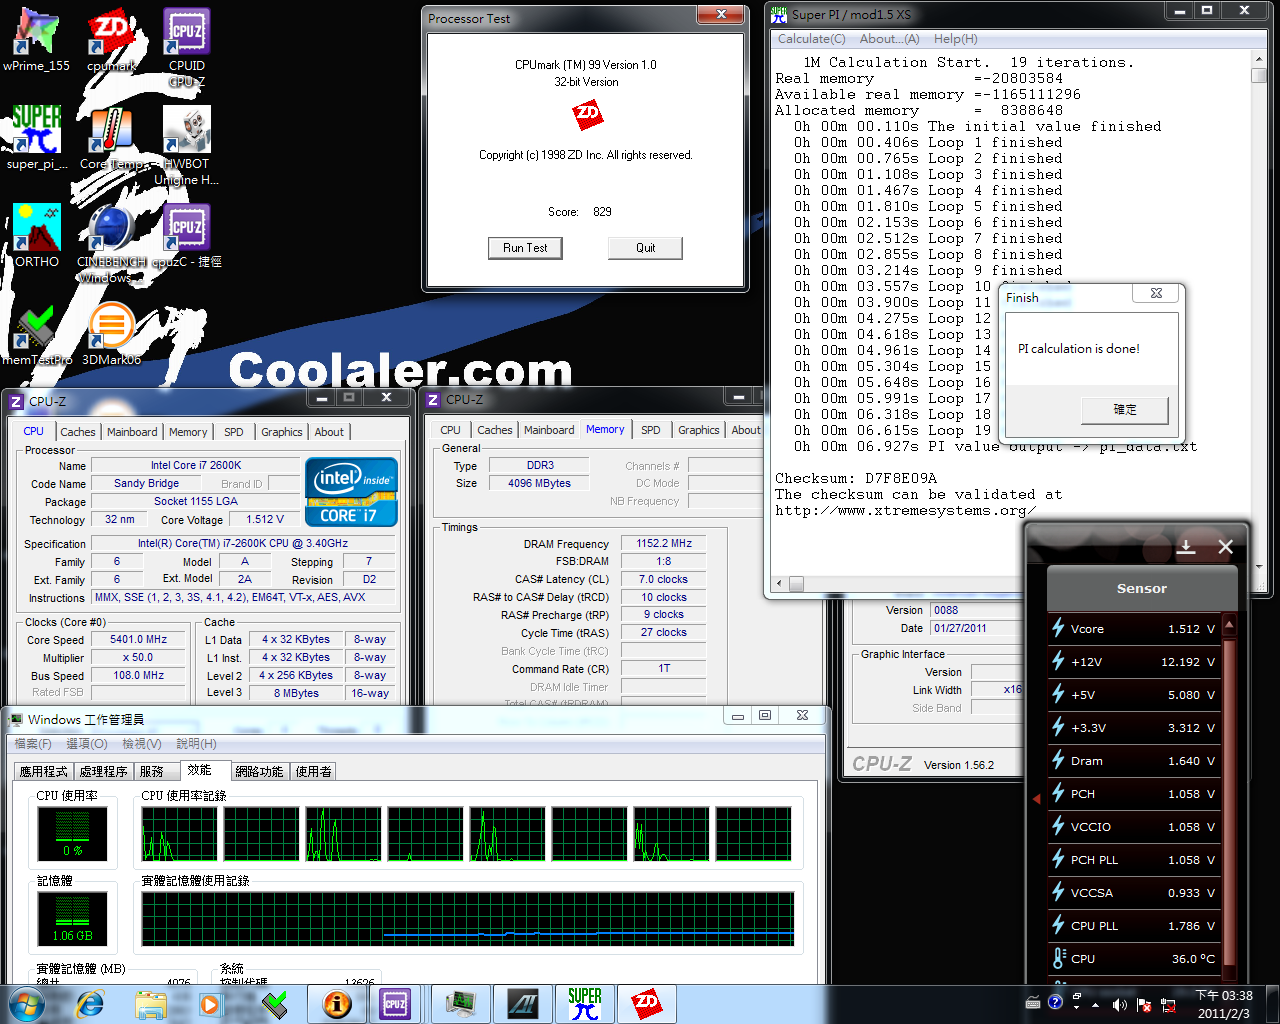The image size is (1280, 1024).
Task: Switch to the AI Suite taskbar button
Action: click(x=522, y=1004)
